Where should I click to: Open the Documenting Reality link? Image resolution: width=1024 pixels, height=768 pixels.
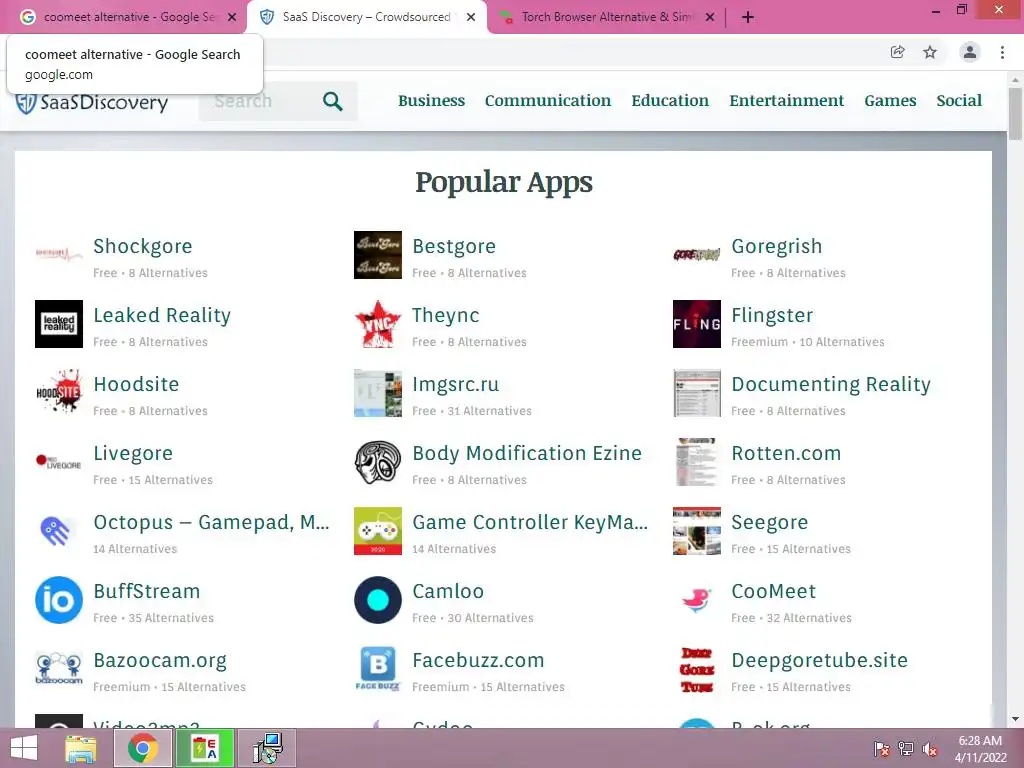[x=831, y=385]
